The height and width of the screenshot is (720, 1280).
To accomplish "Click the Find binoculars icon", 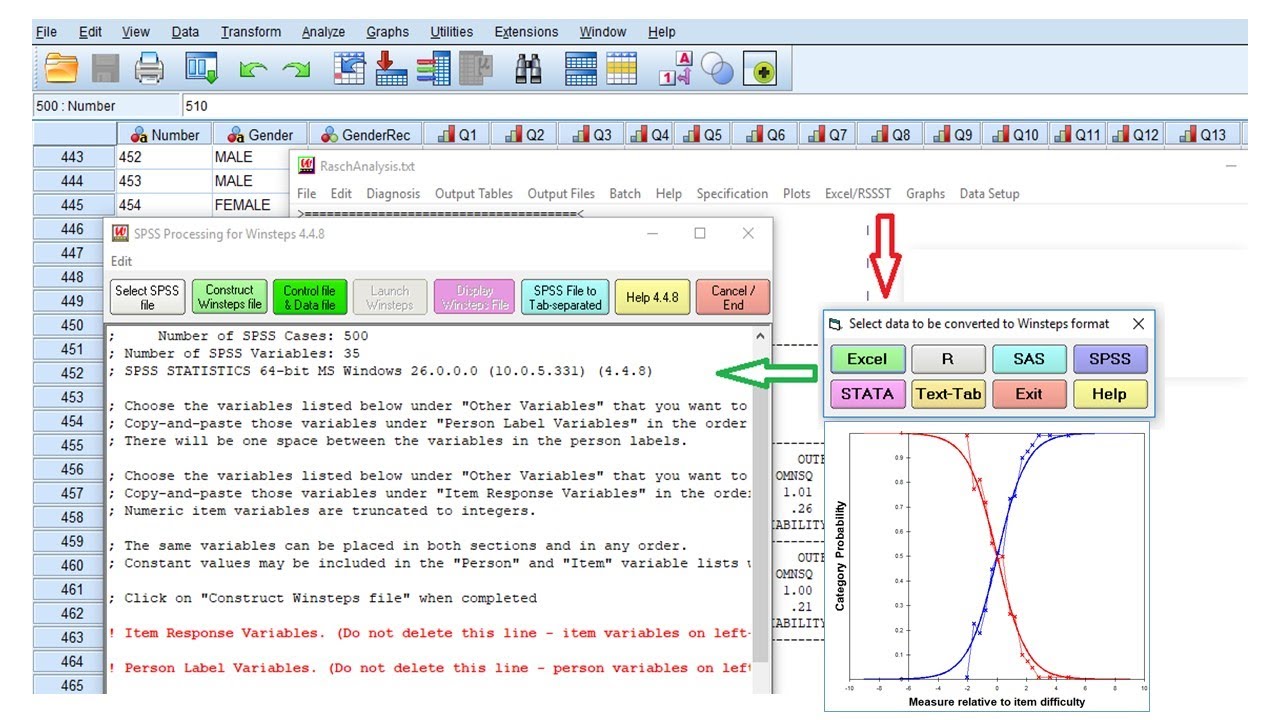I will (528, 69).
